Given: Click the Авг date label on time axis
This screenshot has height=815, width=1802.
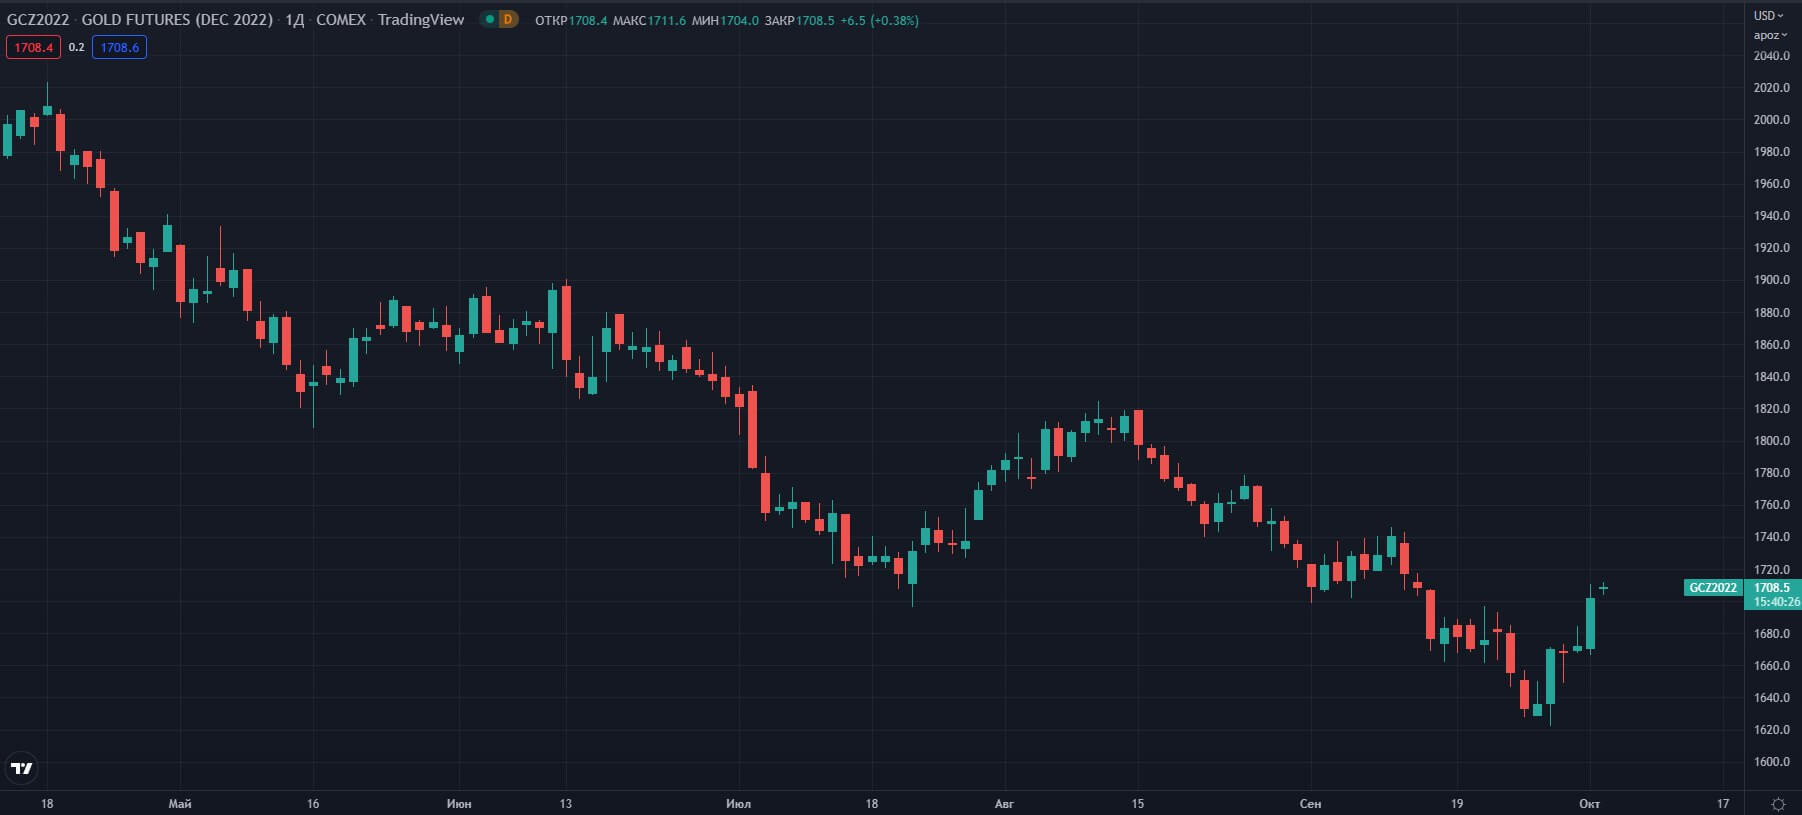Looking at the screenshot, I should [x=1004, y=804].
